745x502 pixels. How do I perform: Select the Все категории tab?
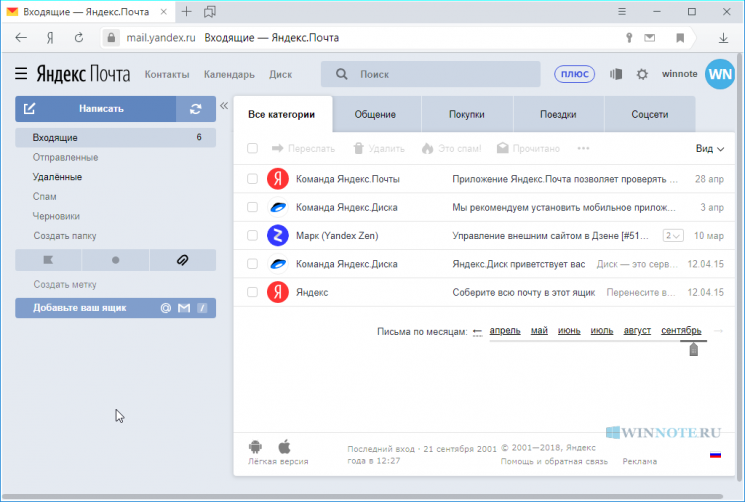pos(281,114)
